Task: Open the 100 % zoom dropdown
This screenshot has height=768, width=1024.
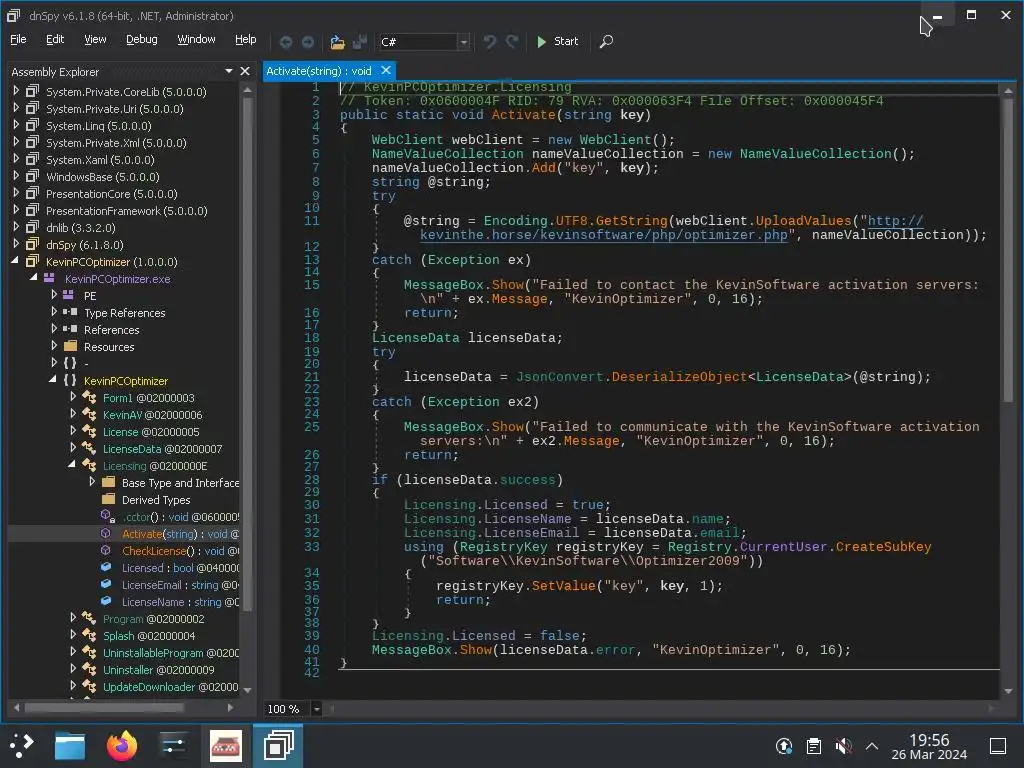Action: [316, 709]
